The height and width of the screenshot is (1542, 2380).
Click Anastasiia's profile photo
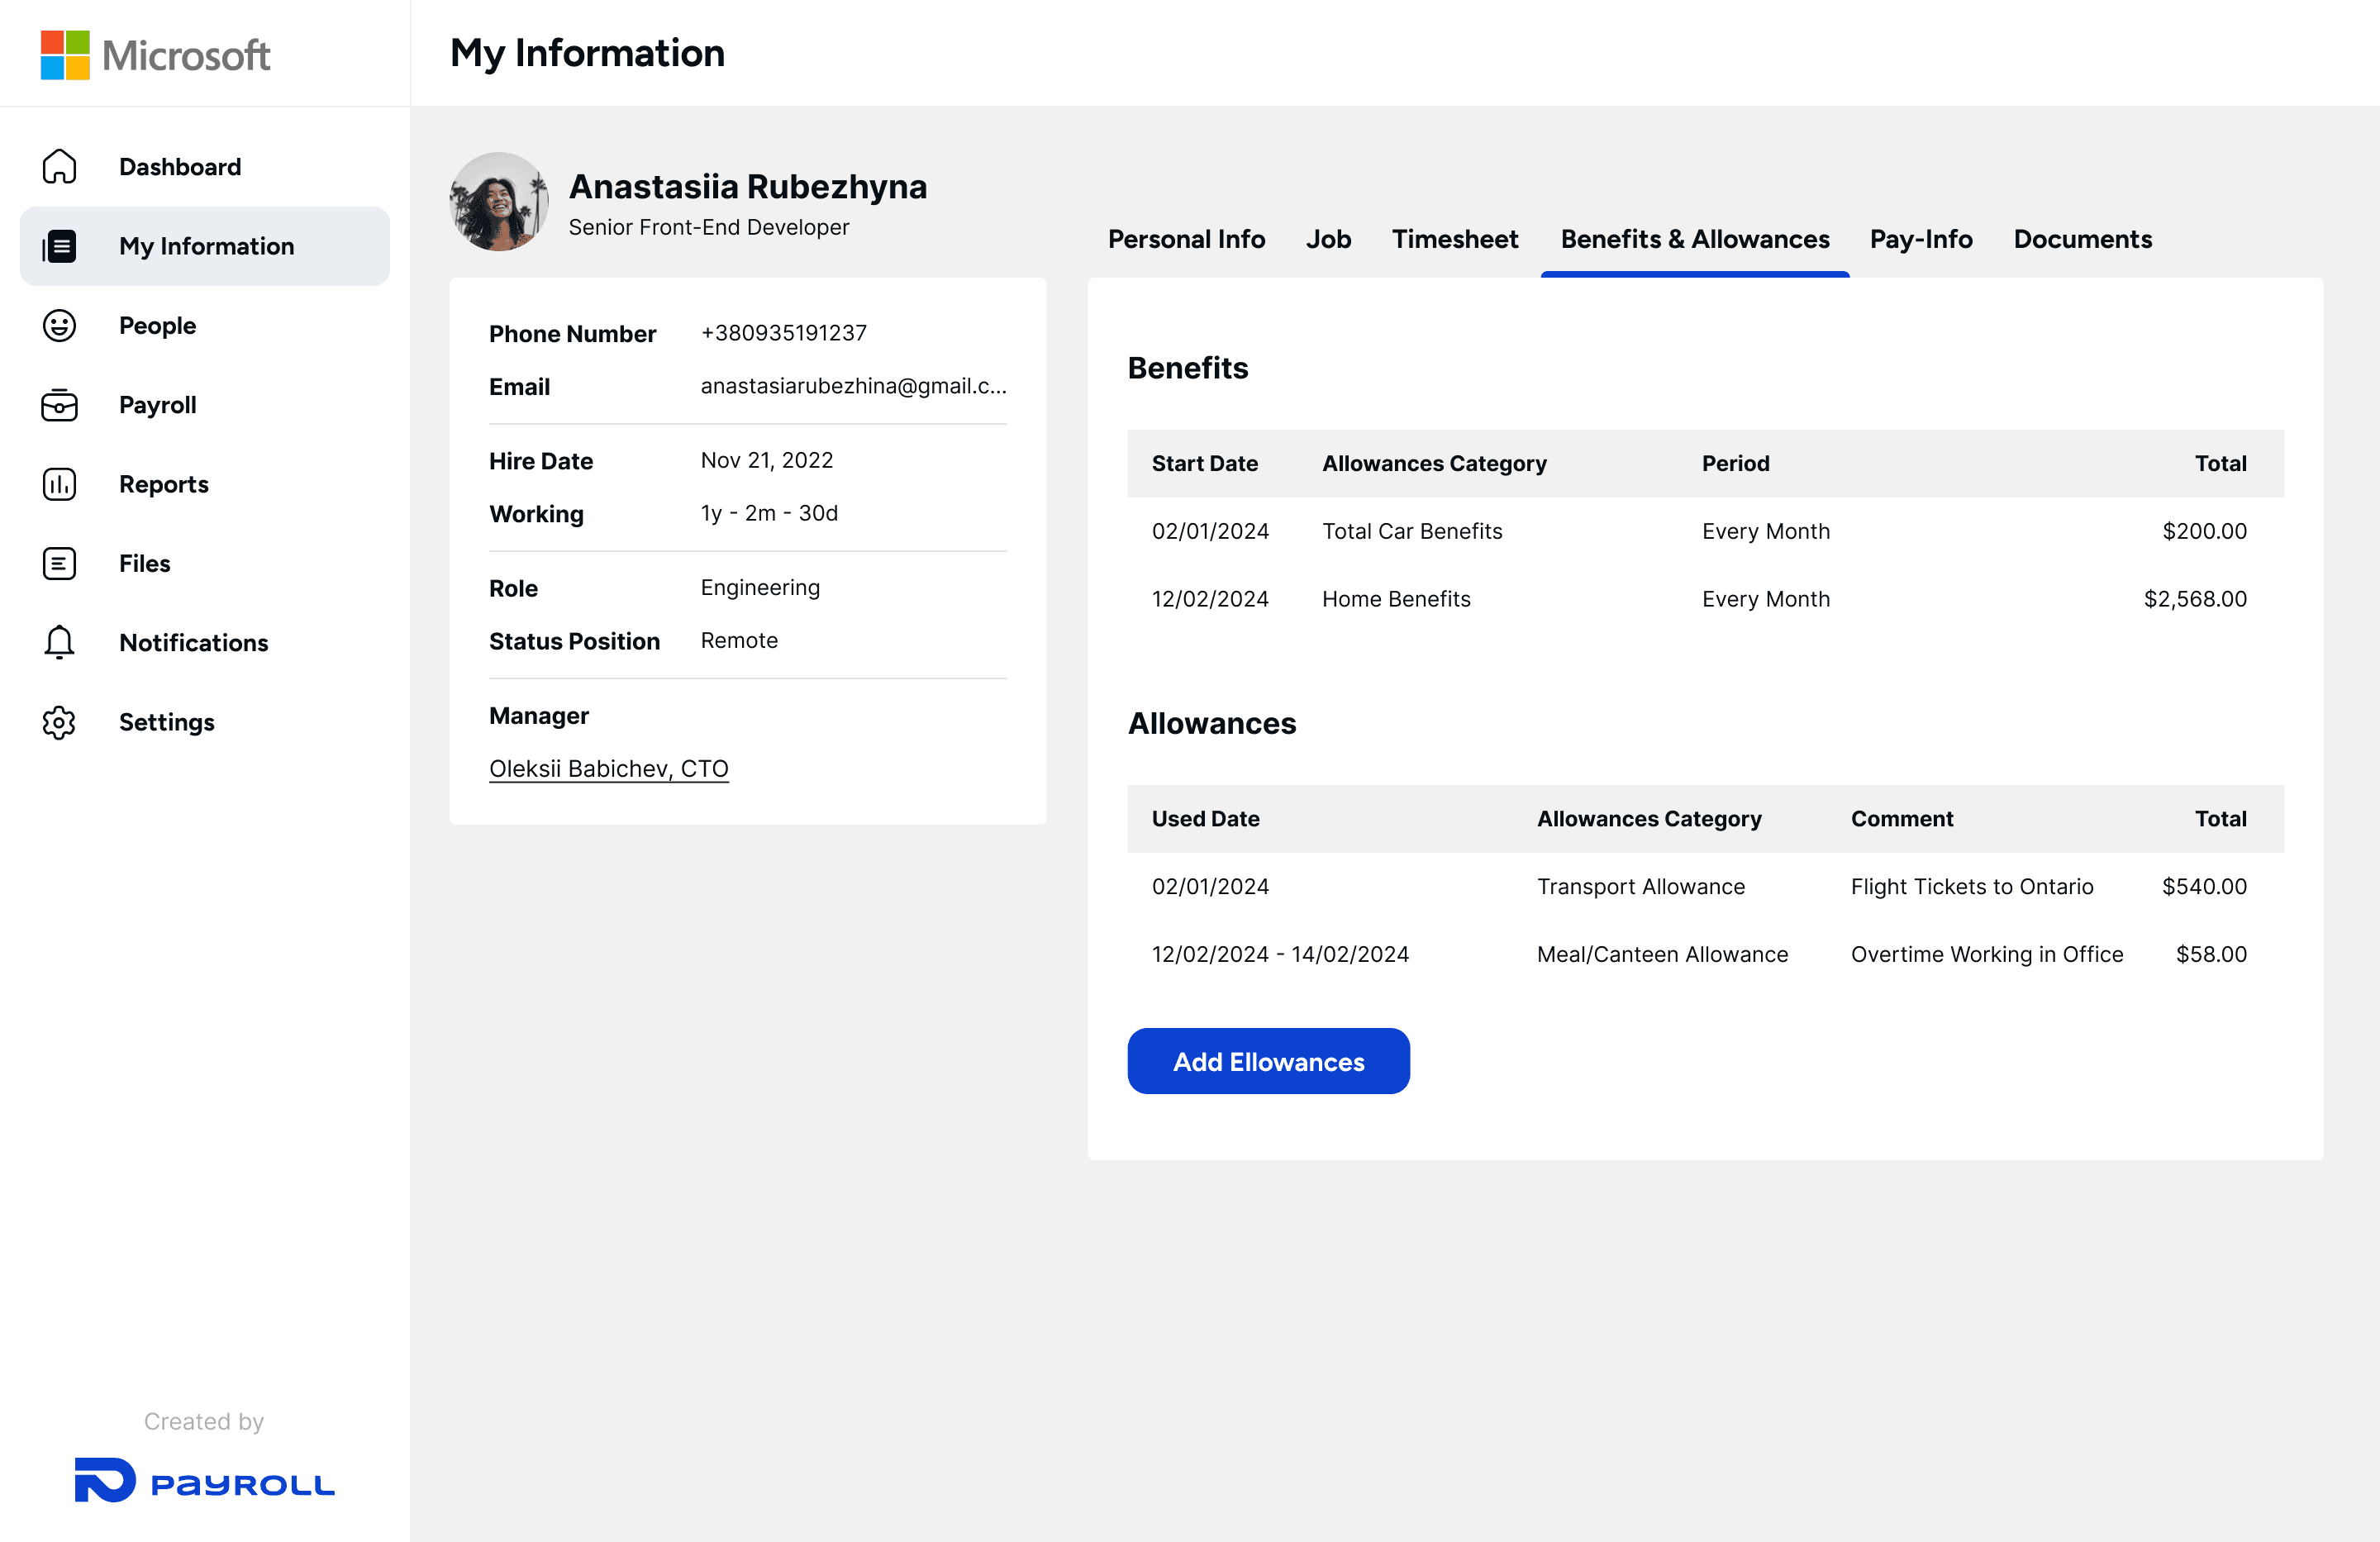[499, 202]
